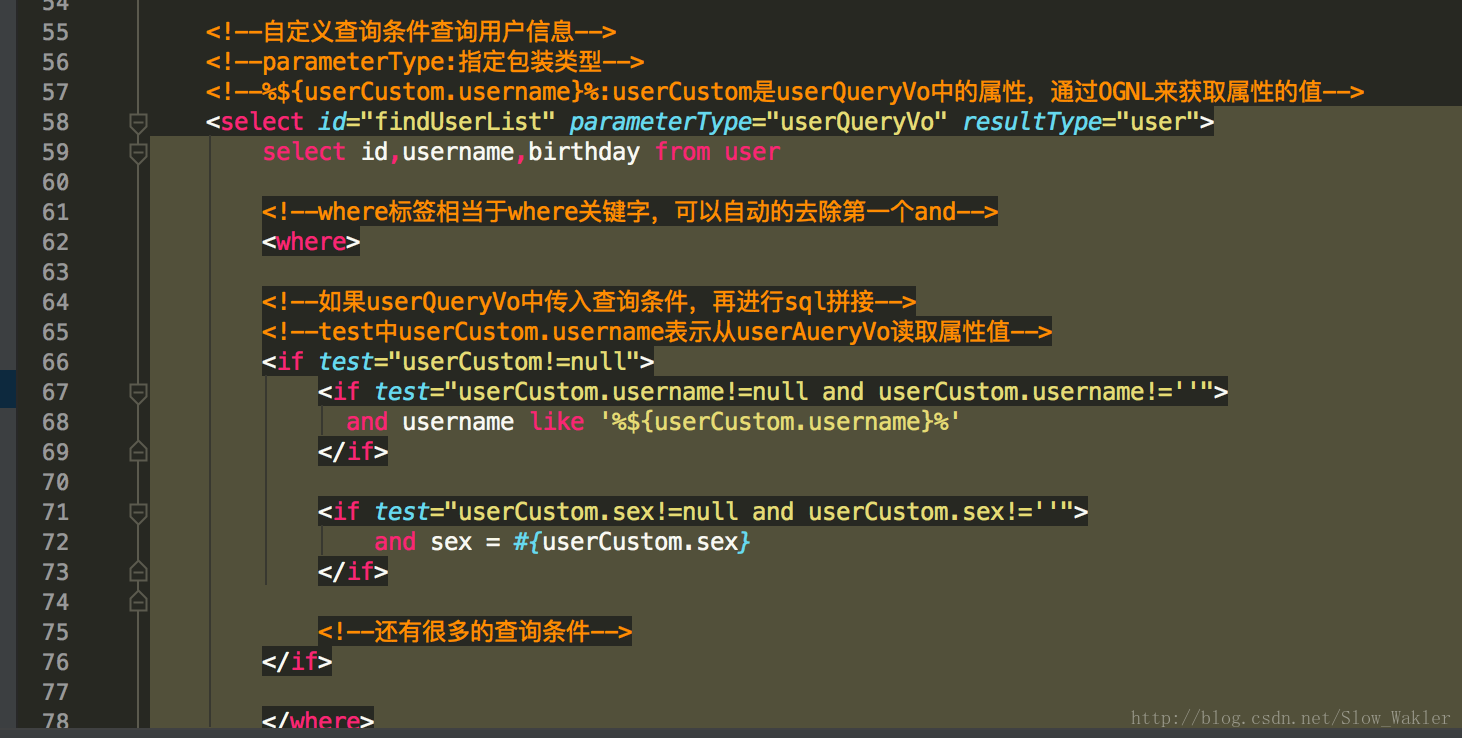The height and width of the screenshot is (738, 1462).
Task: Click the comment 'parameterType:指定包装类型'
Action: (x=425, y=62)
